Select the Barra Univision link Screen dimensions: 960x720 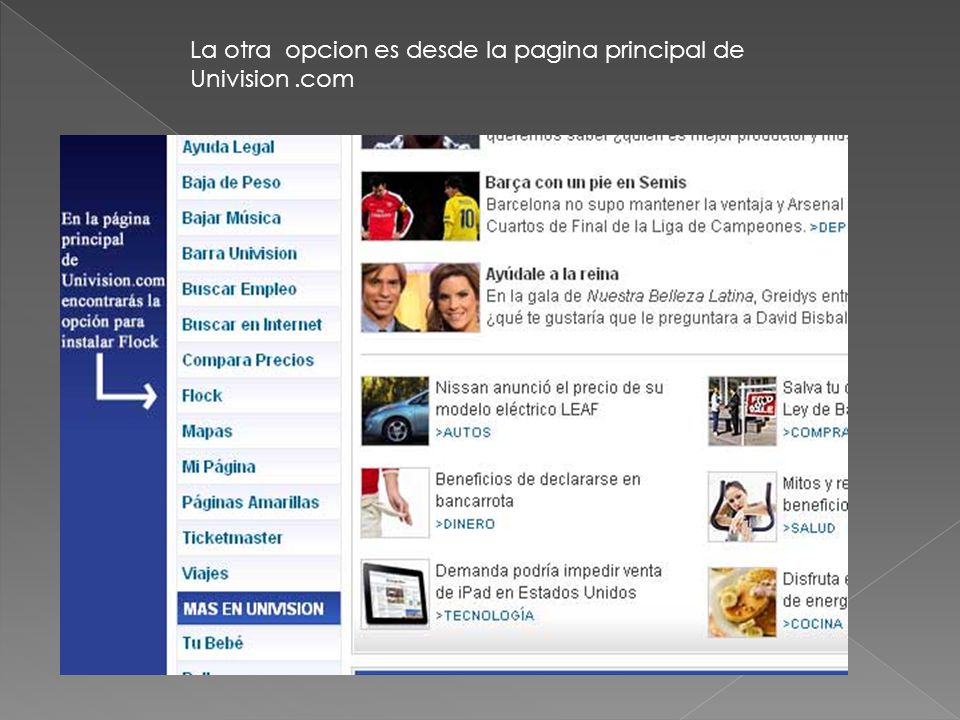239,253
